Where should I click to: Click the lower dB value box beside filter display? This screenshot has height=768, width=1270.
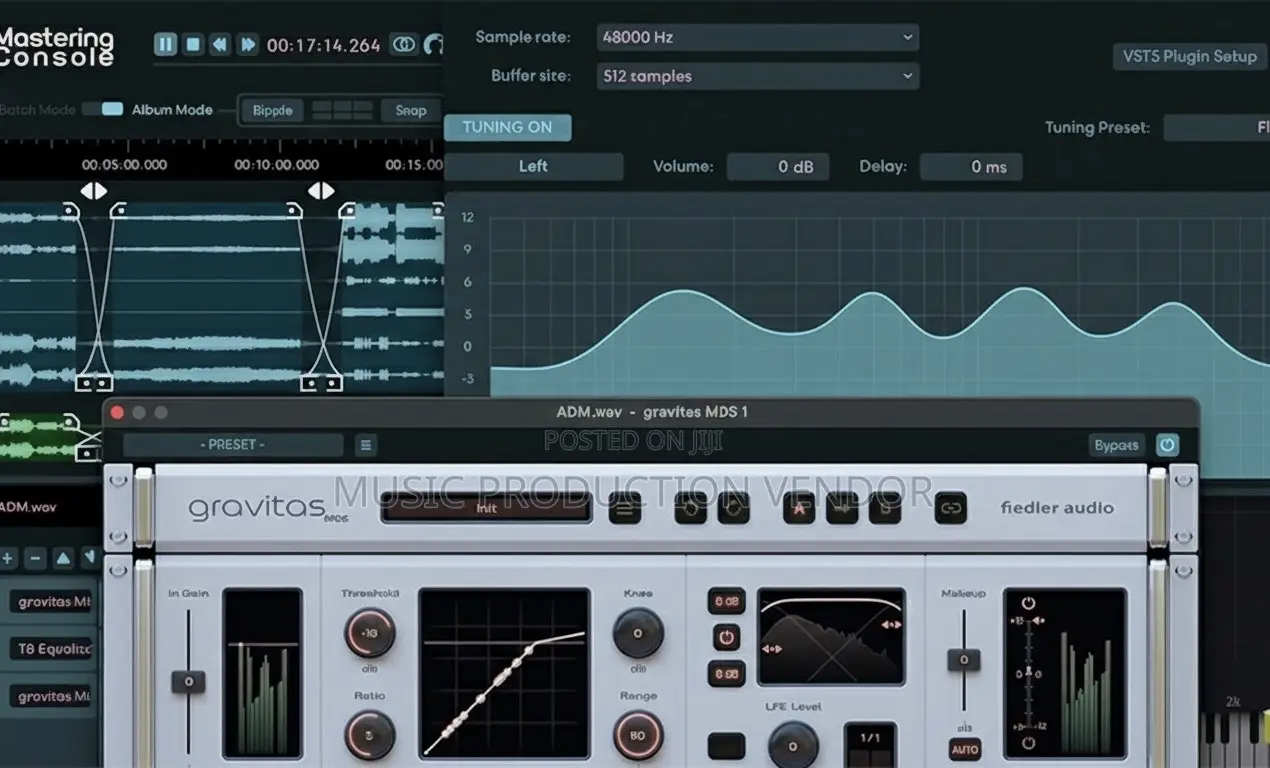pyautogui.click(x=726, y=674)
